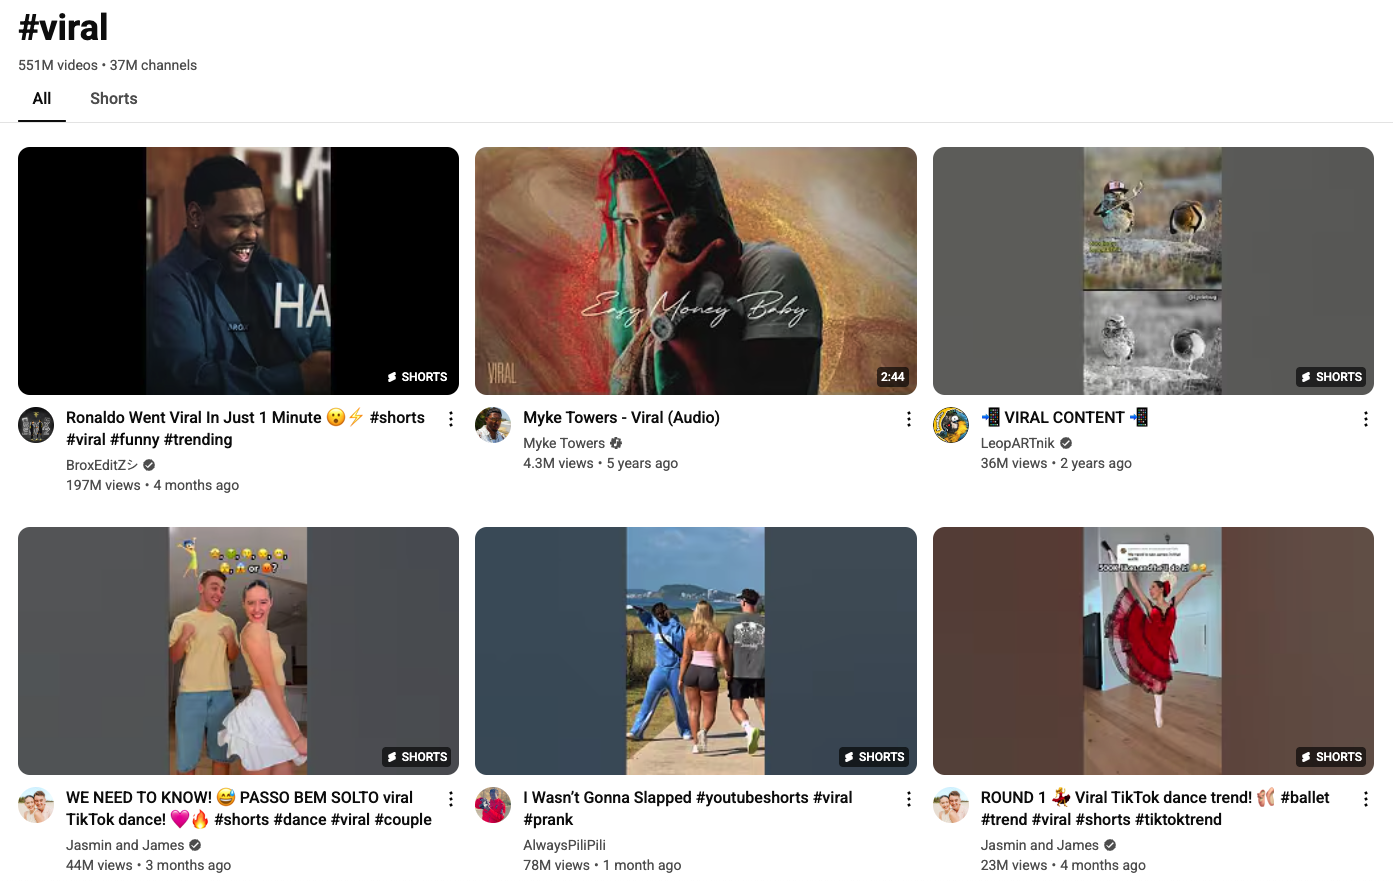
Task: Switch to the Shorts tab
Action: [114, 99]
